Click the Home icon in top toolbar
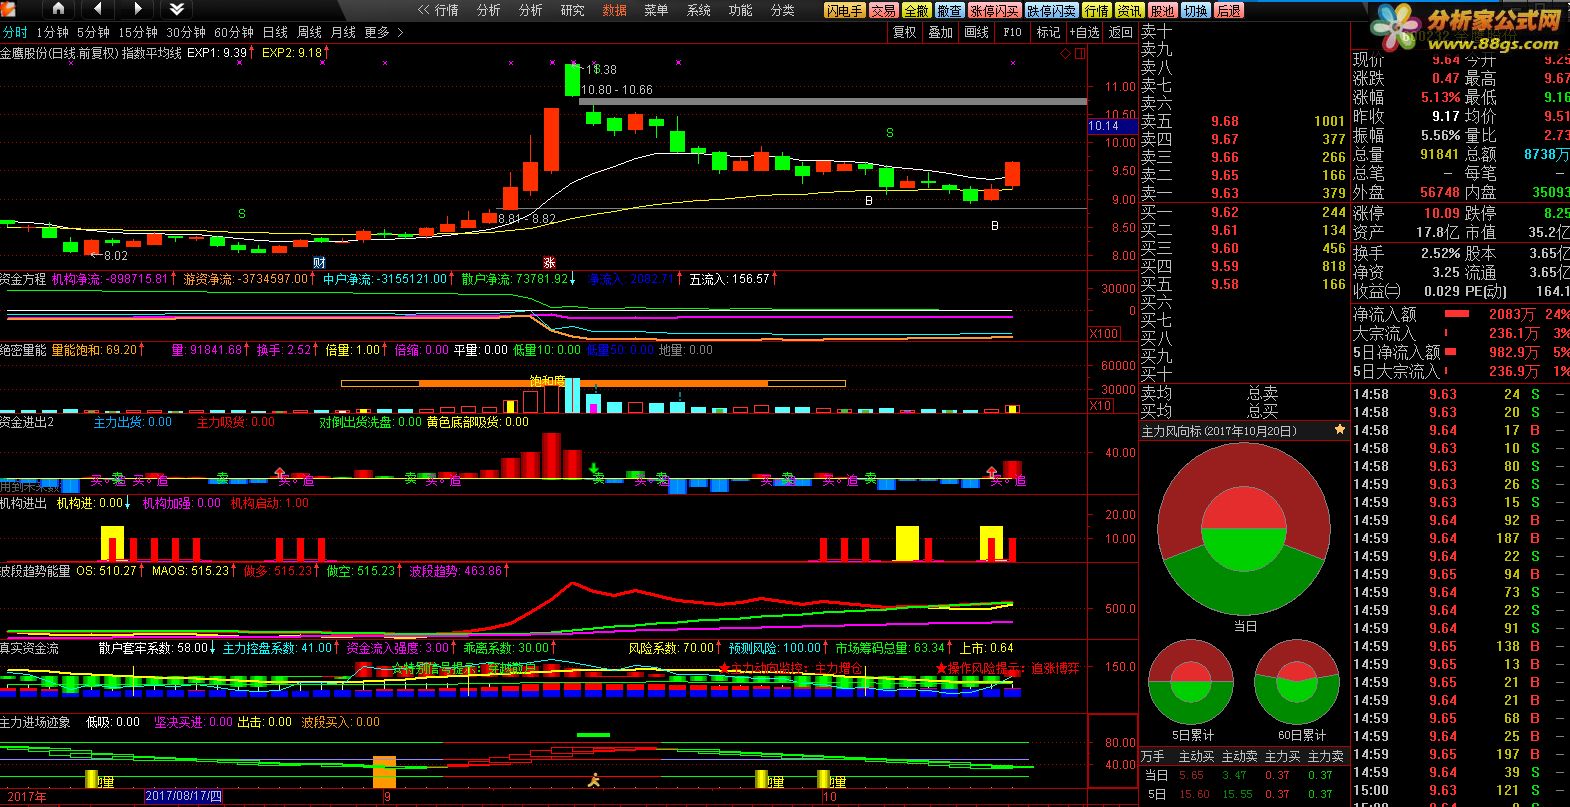This screenshot has height=807, width=1570. click(57, 9)
